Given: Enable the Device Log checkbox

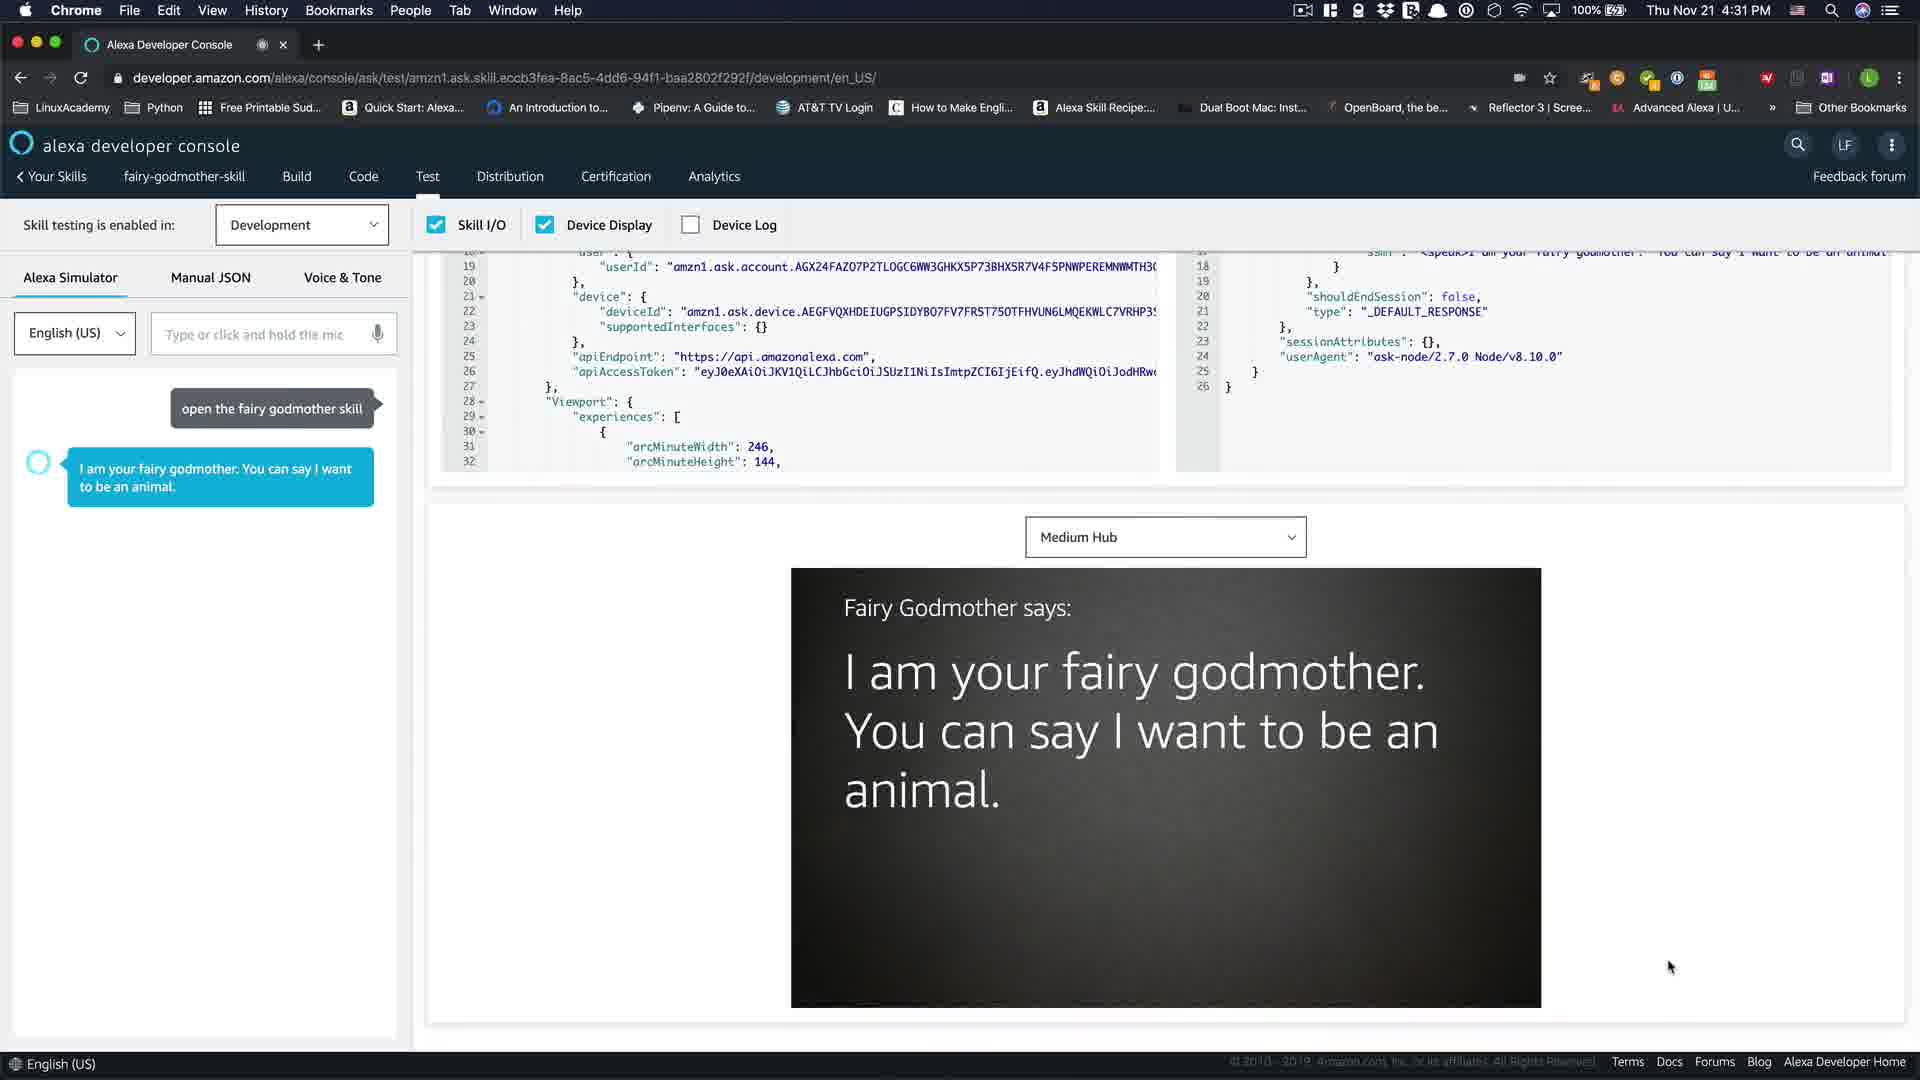Looking at the screenshot, I should pos(690,225).
